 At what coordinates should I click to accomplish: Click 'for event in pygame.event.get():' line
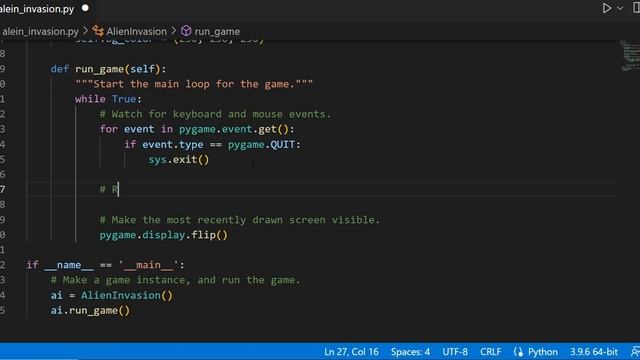click(197, 129)
